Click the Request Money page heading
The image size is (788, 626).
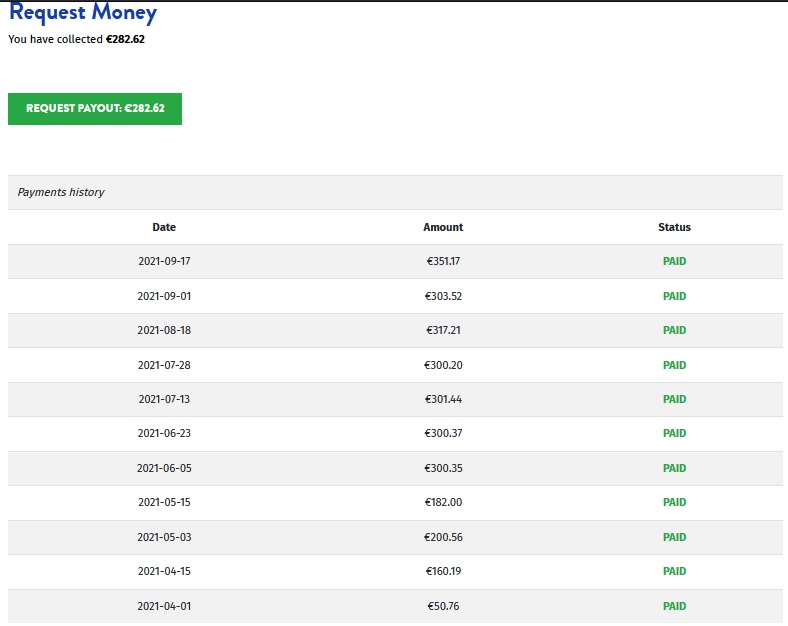(83, 14)
